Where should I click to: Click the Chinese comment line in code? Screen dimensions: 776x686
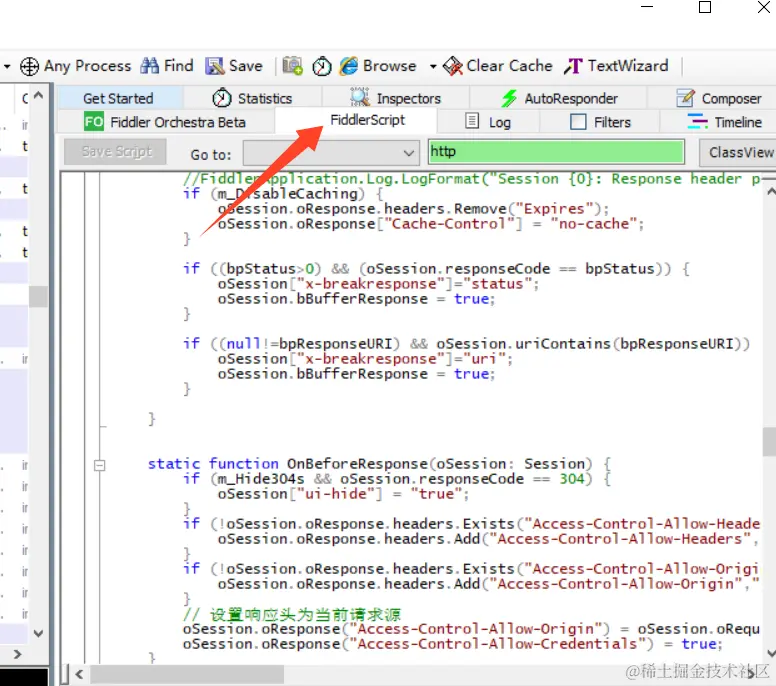tap(292, 614)
